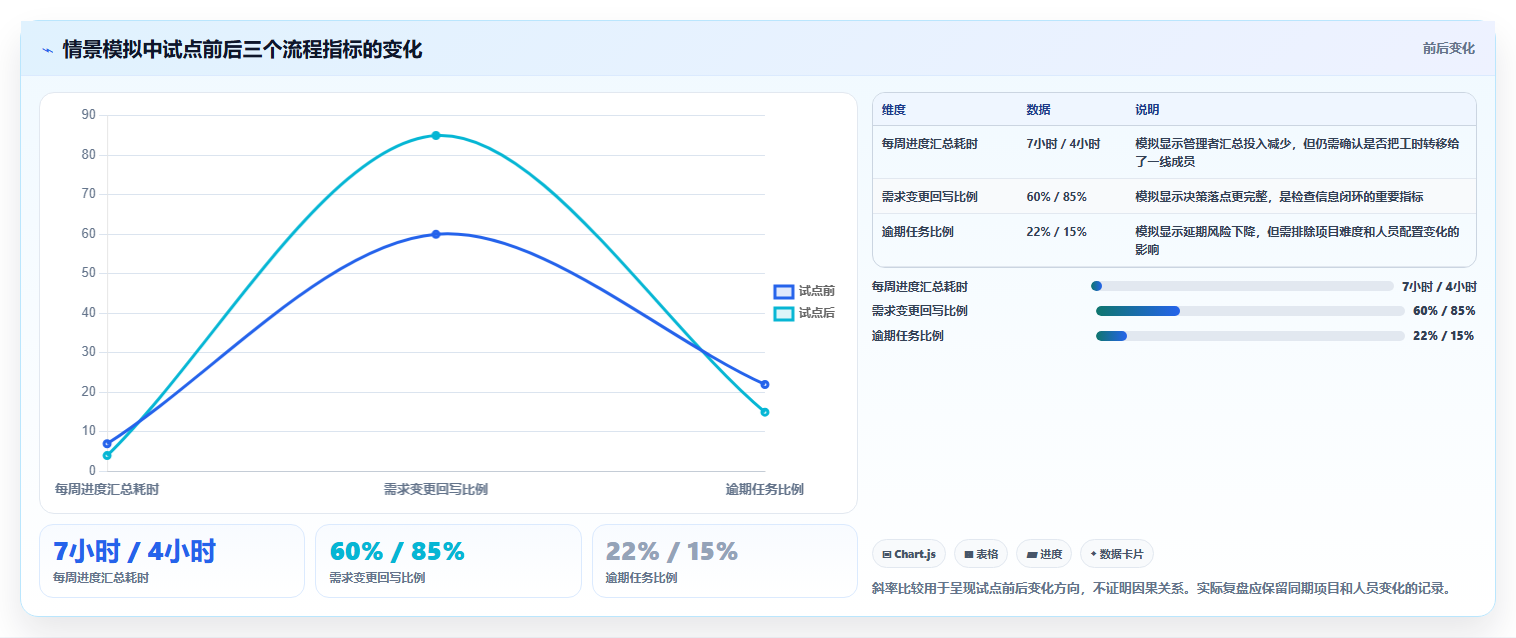Click the 数据 column header

tap(1038, 110)
